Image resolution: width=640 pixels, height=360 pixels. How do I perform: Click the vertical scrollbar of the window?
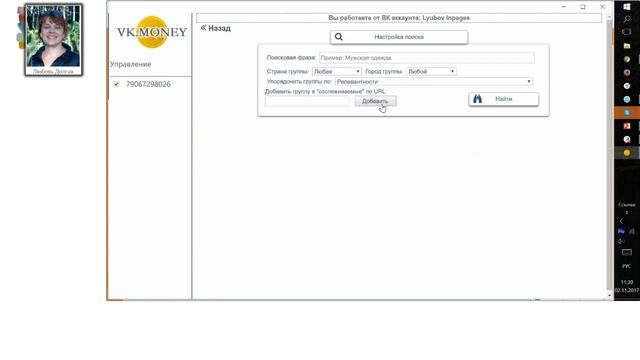609,155
